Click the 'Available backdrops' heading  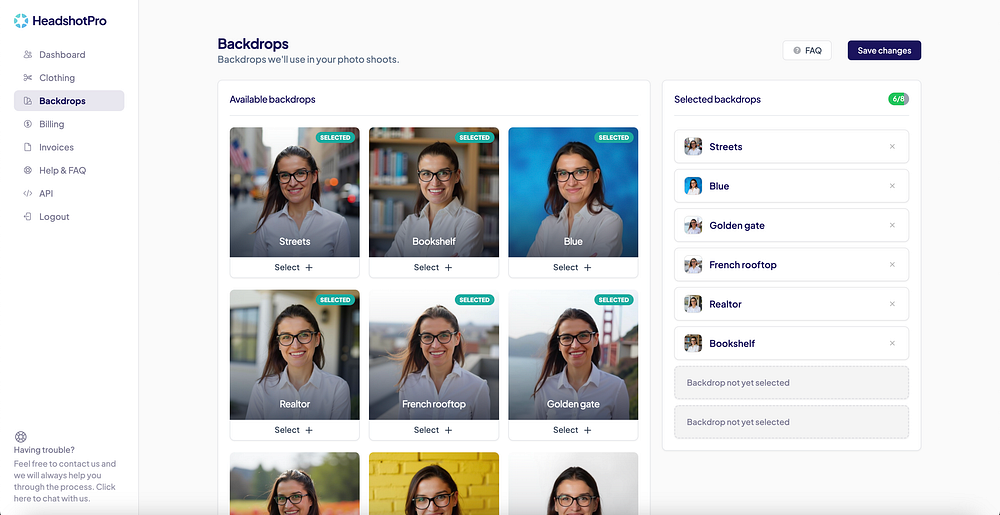click(x=272, y=99)
